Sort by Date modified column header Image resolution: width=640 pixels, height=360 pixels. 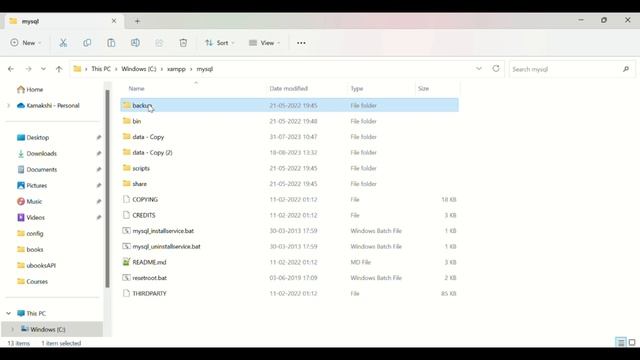(289, 89)
